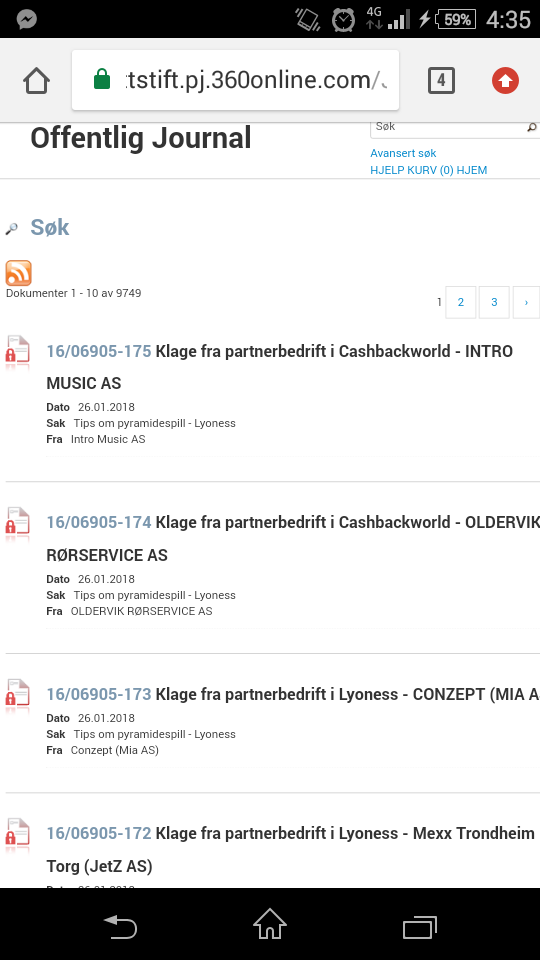Image resolution: width=540 pixels, height=960 pixels.
Task: Tap locked document icon for 16/06905-174
Action: (x=18, y=524)
